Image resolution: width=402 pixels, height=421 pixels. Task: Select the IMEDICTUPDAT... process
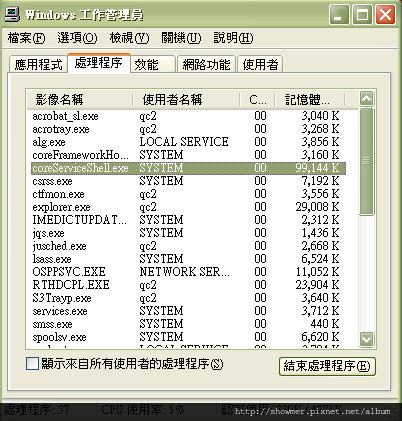pos(188,220)
